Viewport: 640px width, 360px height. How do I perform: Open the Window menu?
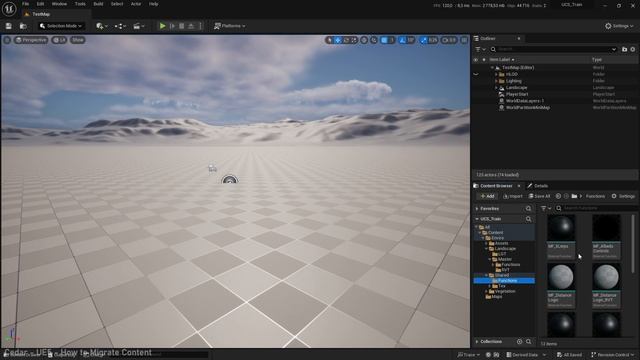[x=59, y=4]
